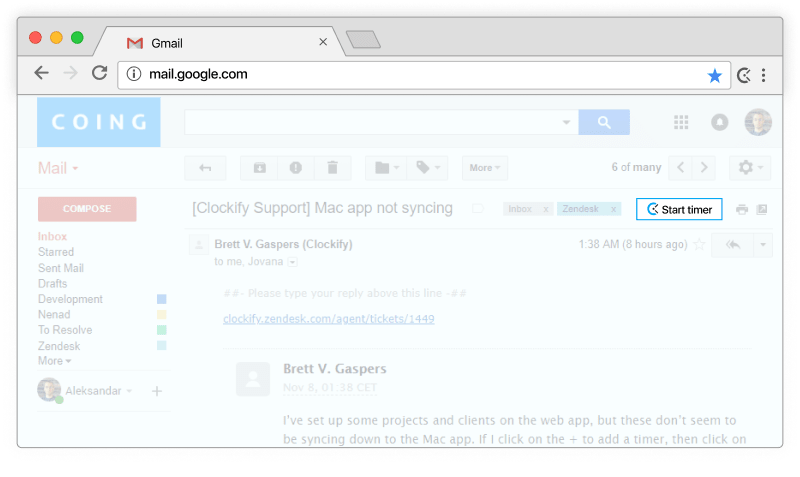Open the To Resolve label

[65, 330]
